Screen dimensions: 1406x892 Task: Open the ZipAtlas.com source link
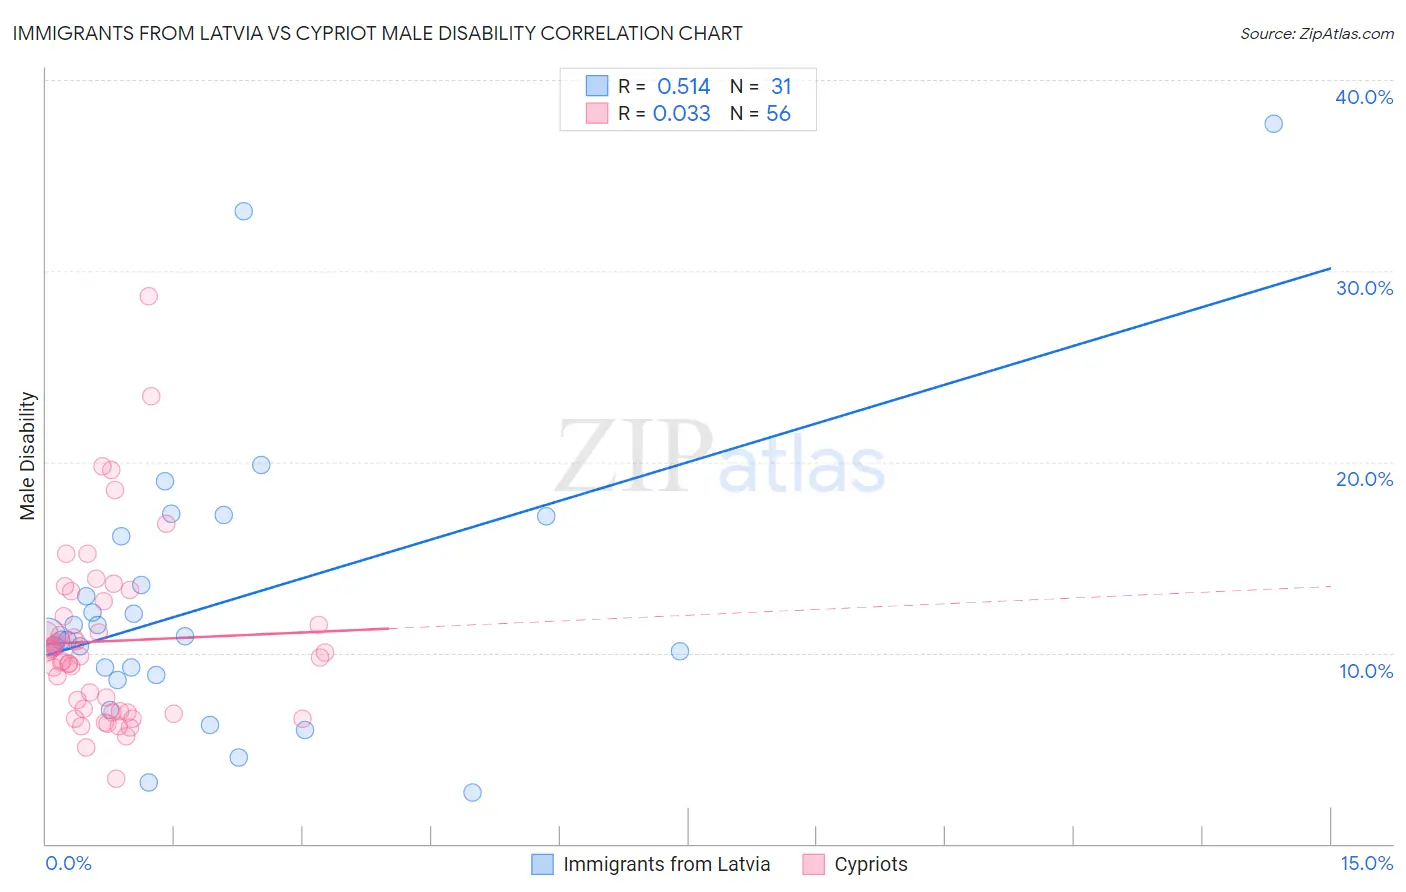[x=1317, y=33]
